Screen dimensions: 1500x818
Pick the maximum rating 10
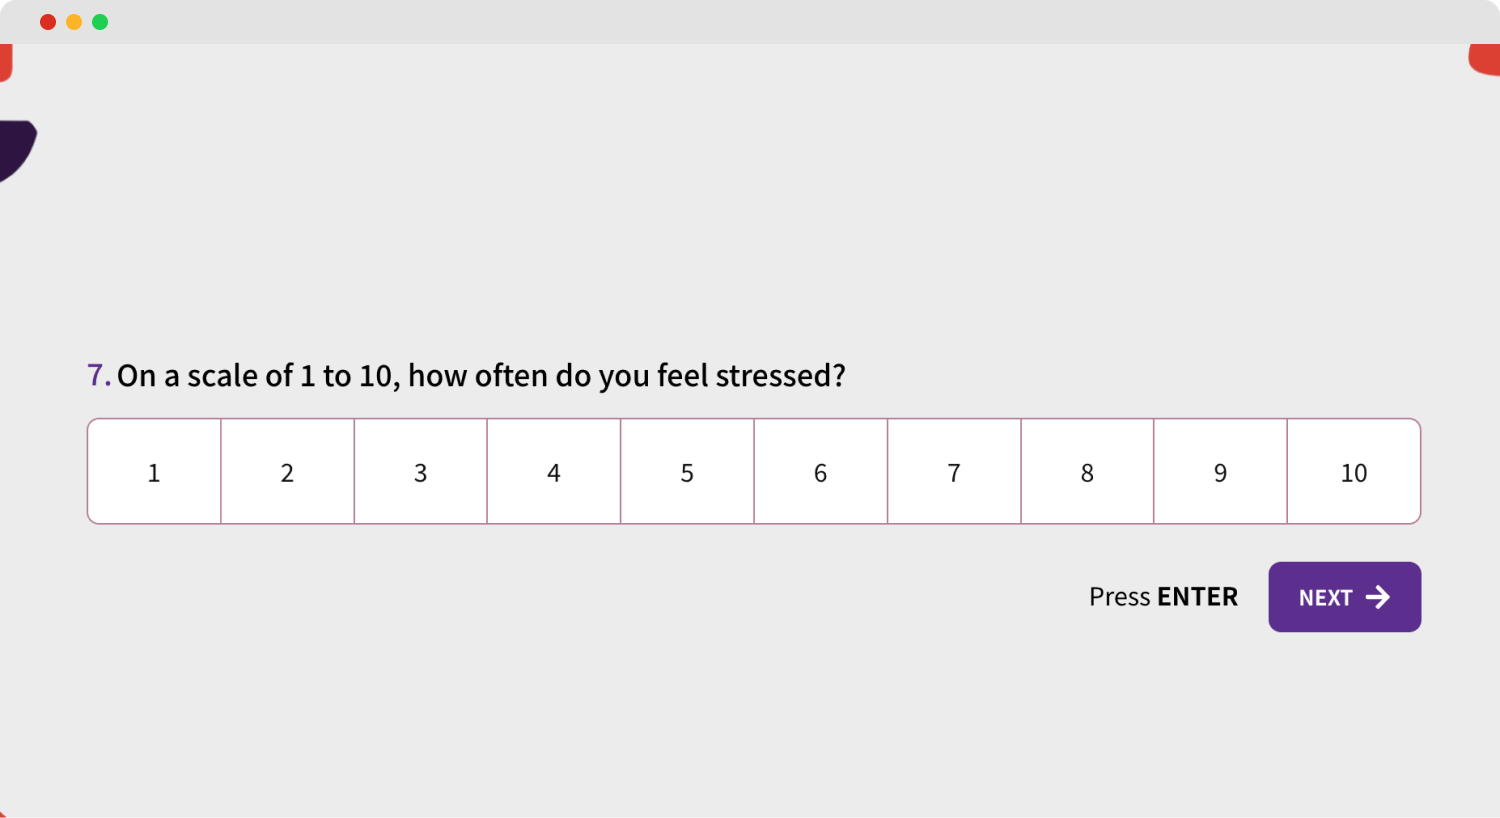pos(1354,472)
